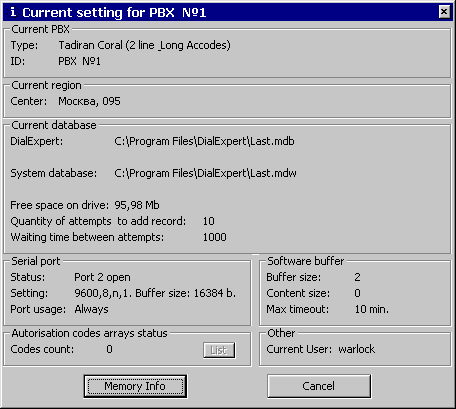Click the Cancel button
This screenshot has height=409, width=456.
click(x=319, y=386)
